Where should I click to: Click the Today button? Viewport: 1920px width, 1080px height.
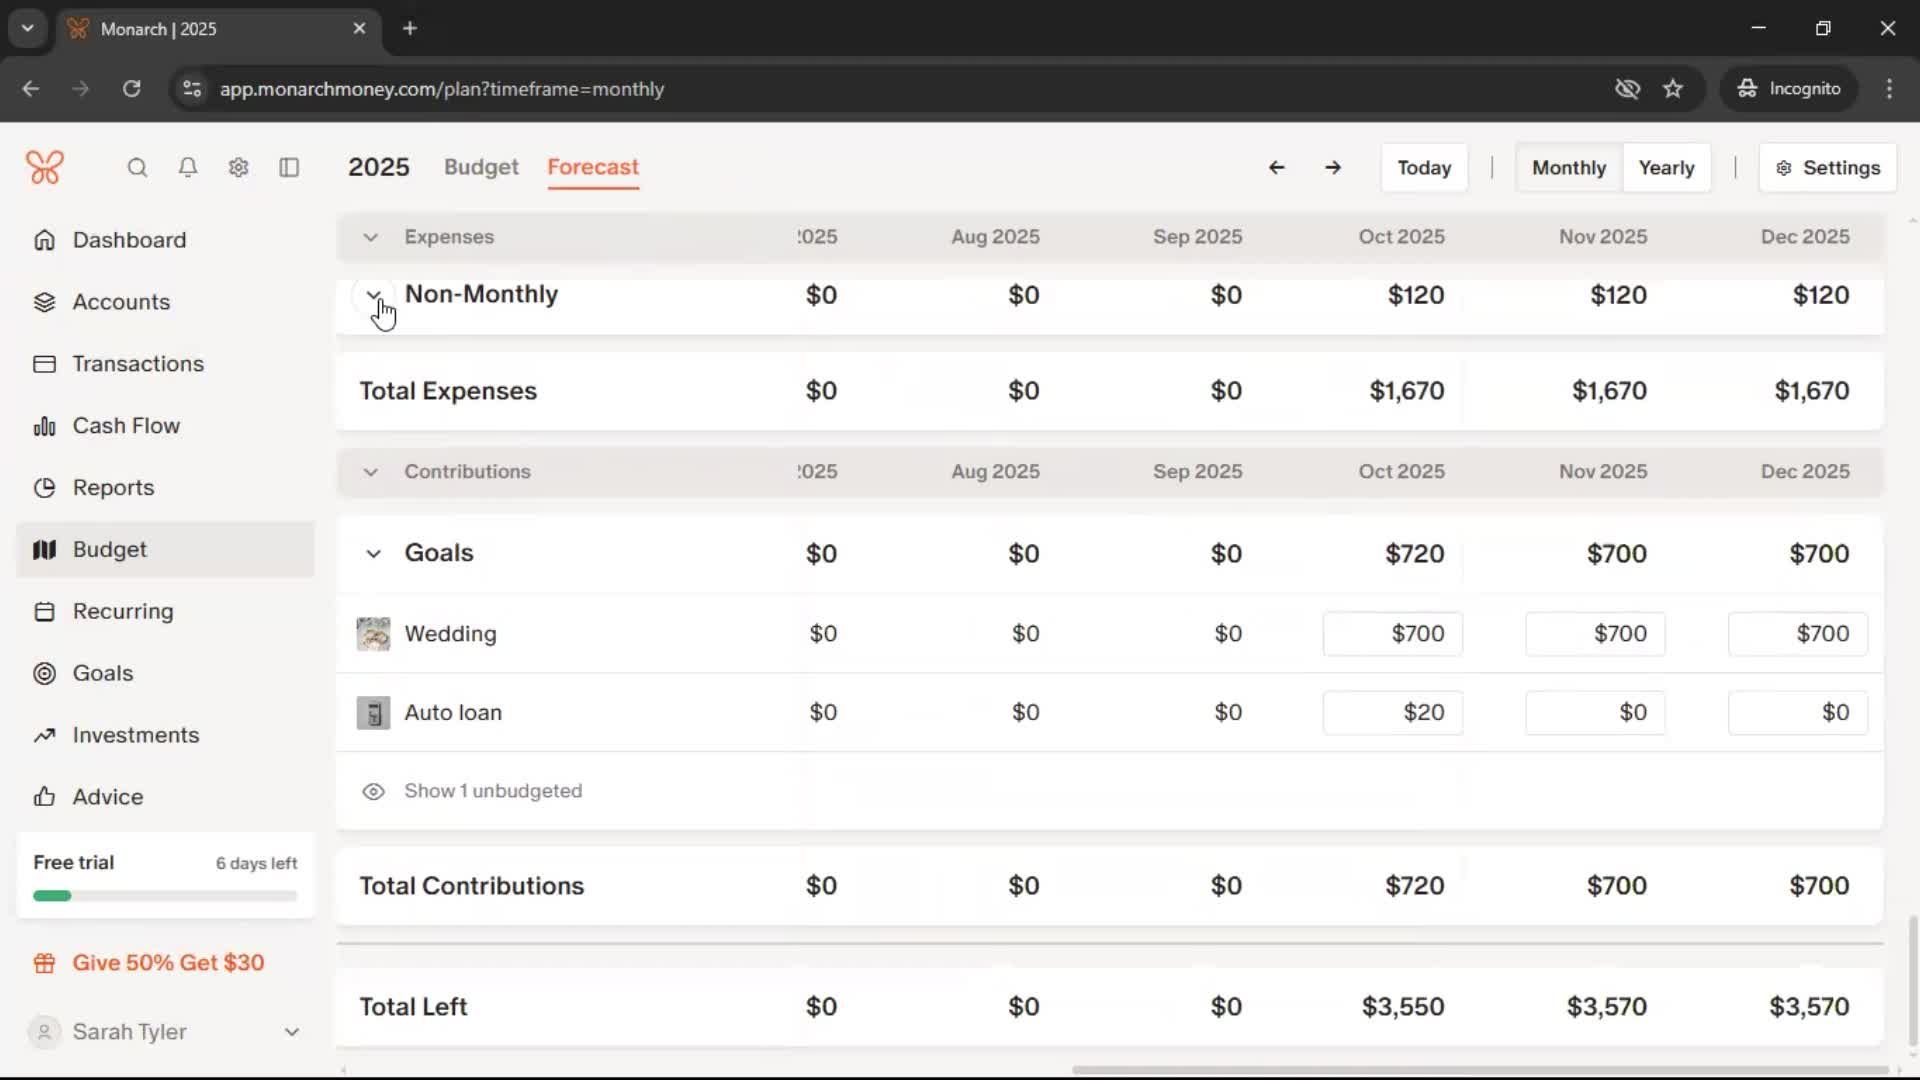(x=1423, y=167)
